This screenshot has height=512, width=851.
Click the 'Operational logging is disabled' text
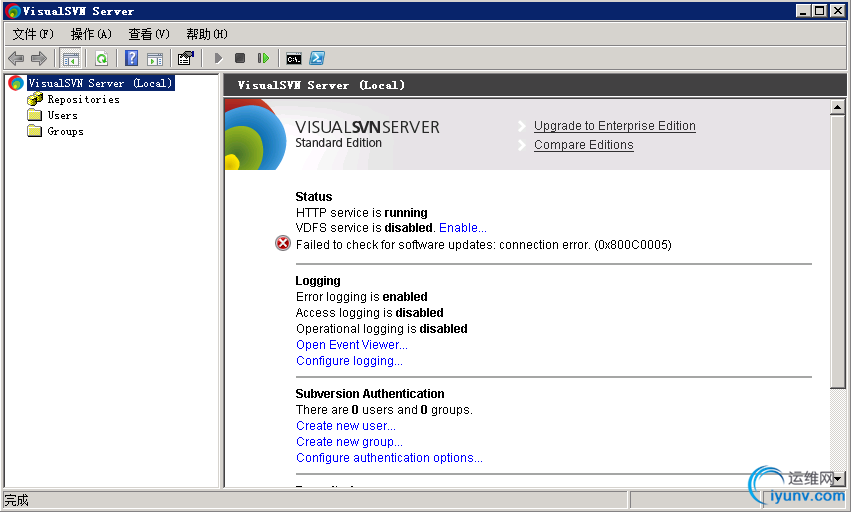click(382, 328)
